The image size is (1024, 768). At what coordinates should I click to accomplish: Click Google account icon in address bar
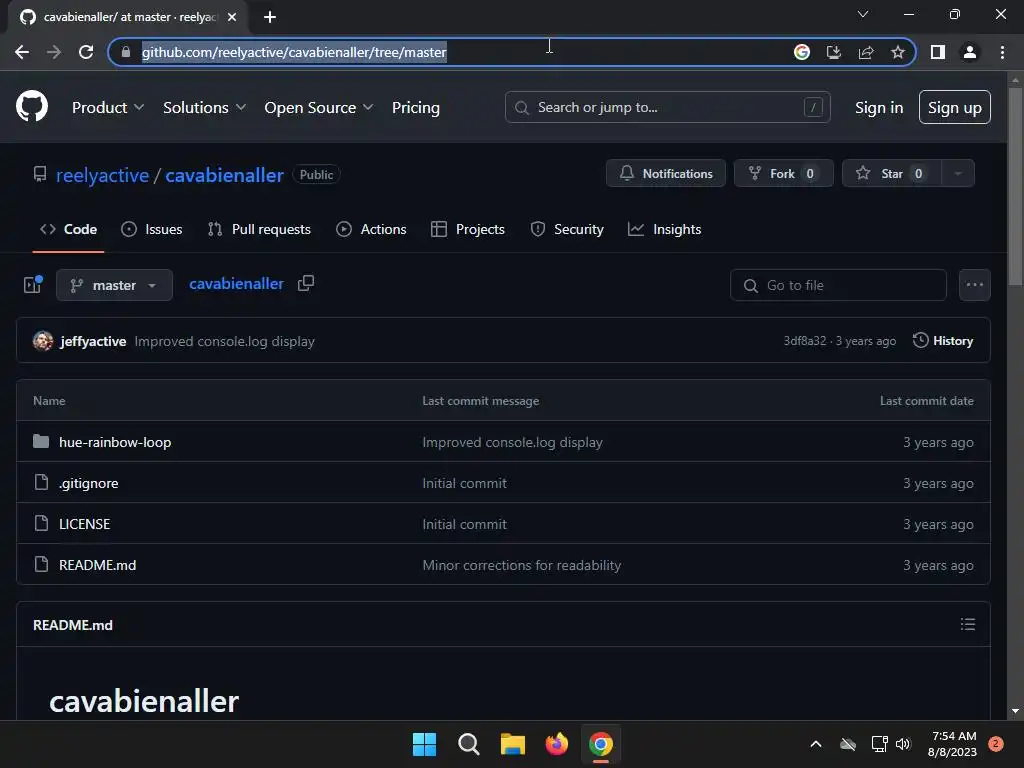[802, 52]
